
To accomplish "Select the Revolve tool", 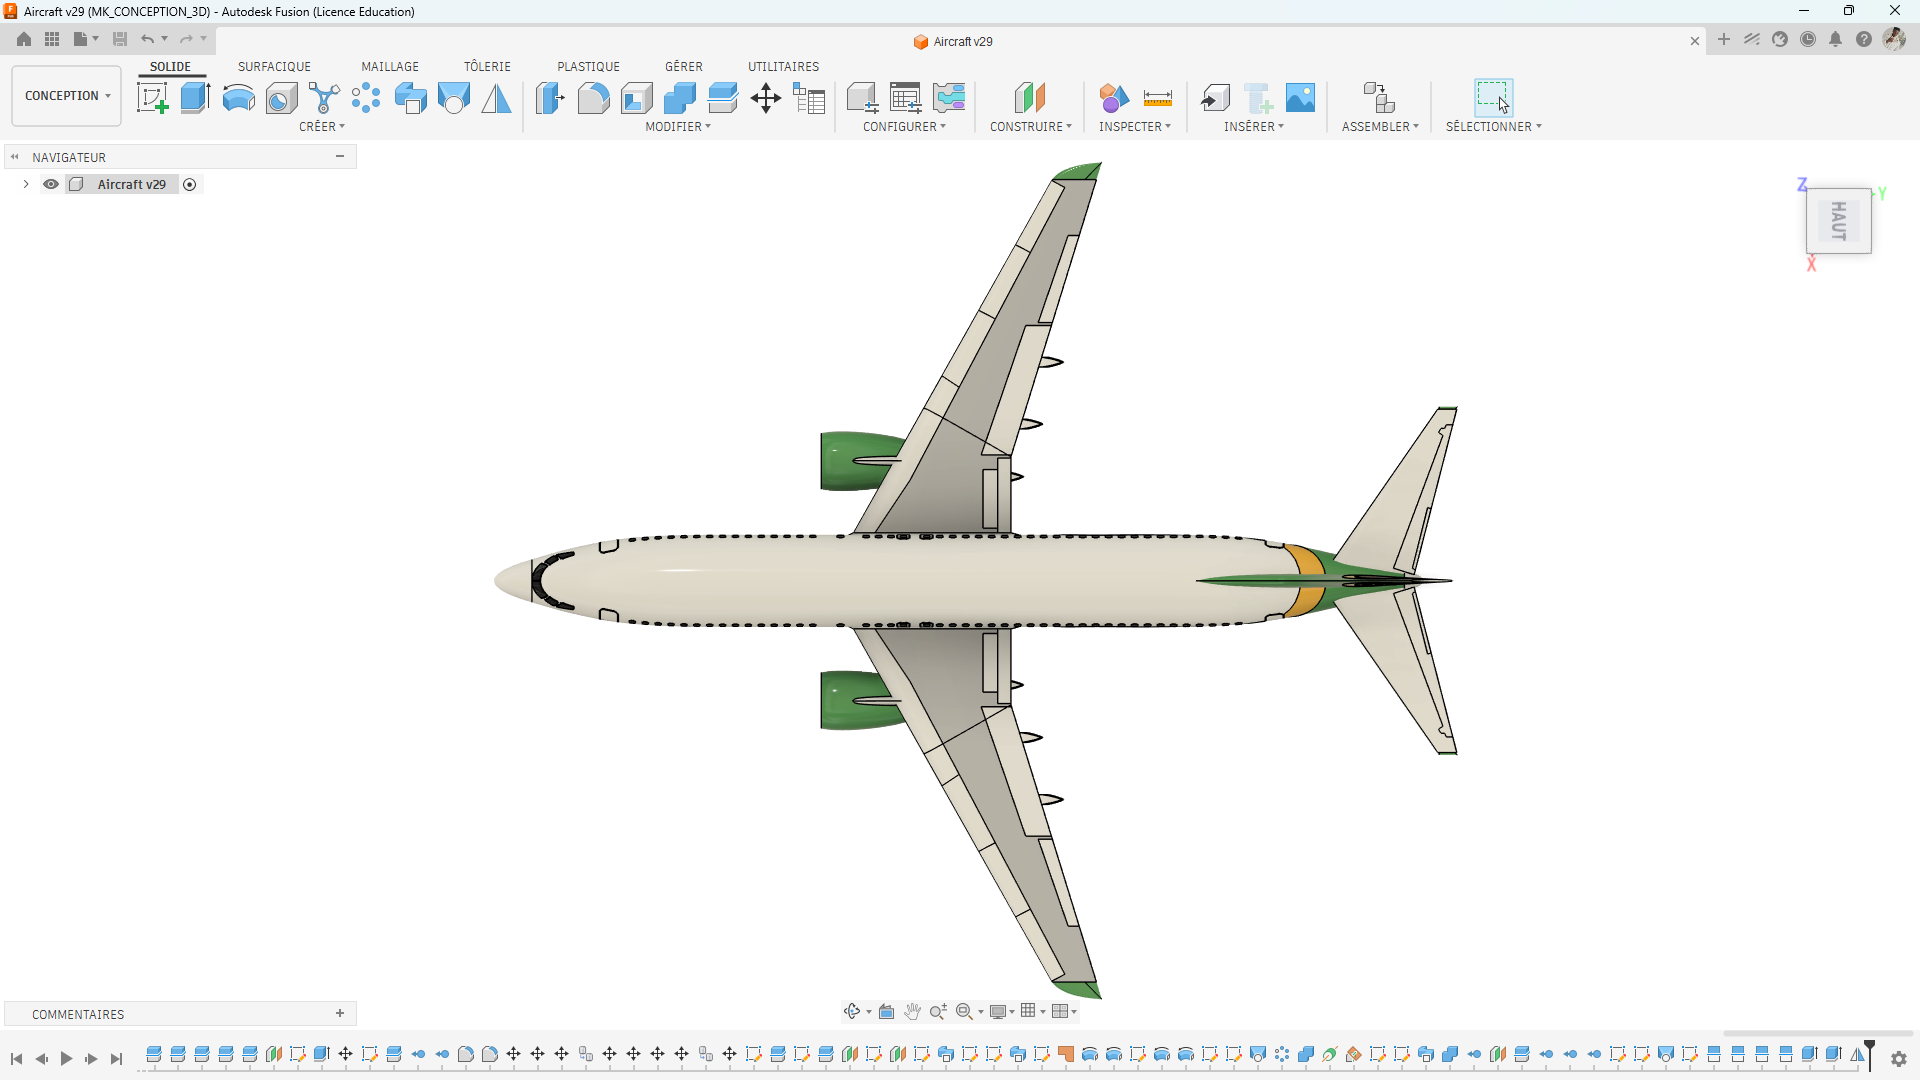I will (x=238, y=98).
